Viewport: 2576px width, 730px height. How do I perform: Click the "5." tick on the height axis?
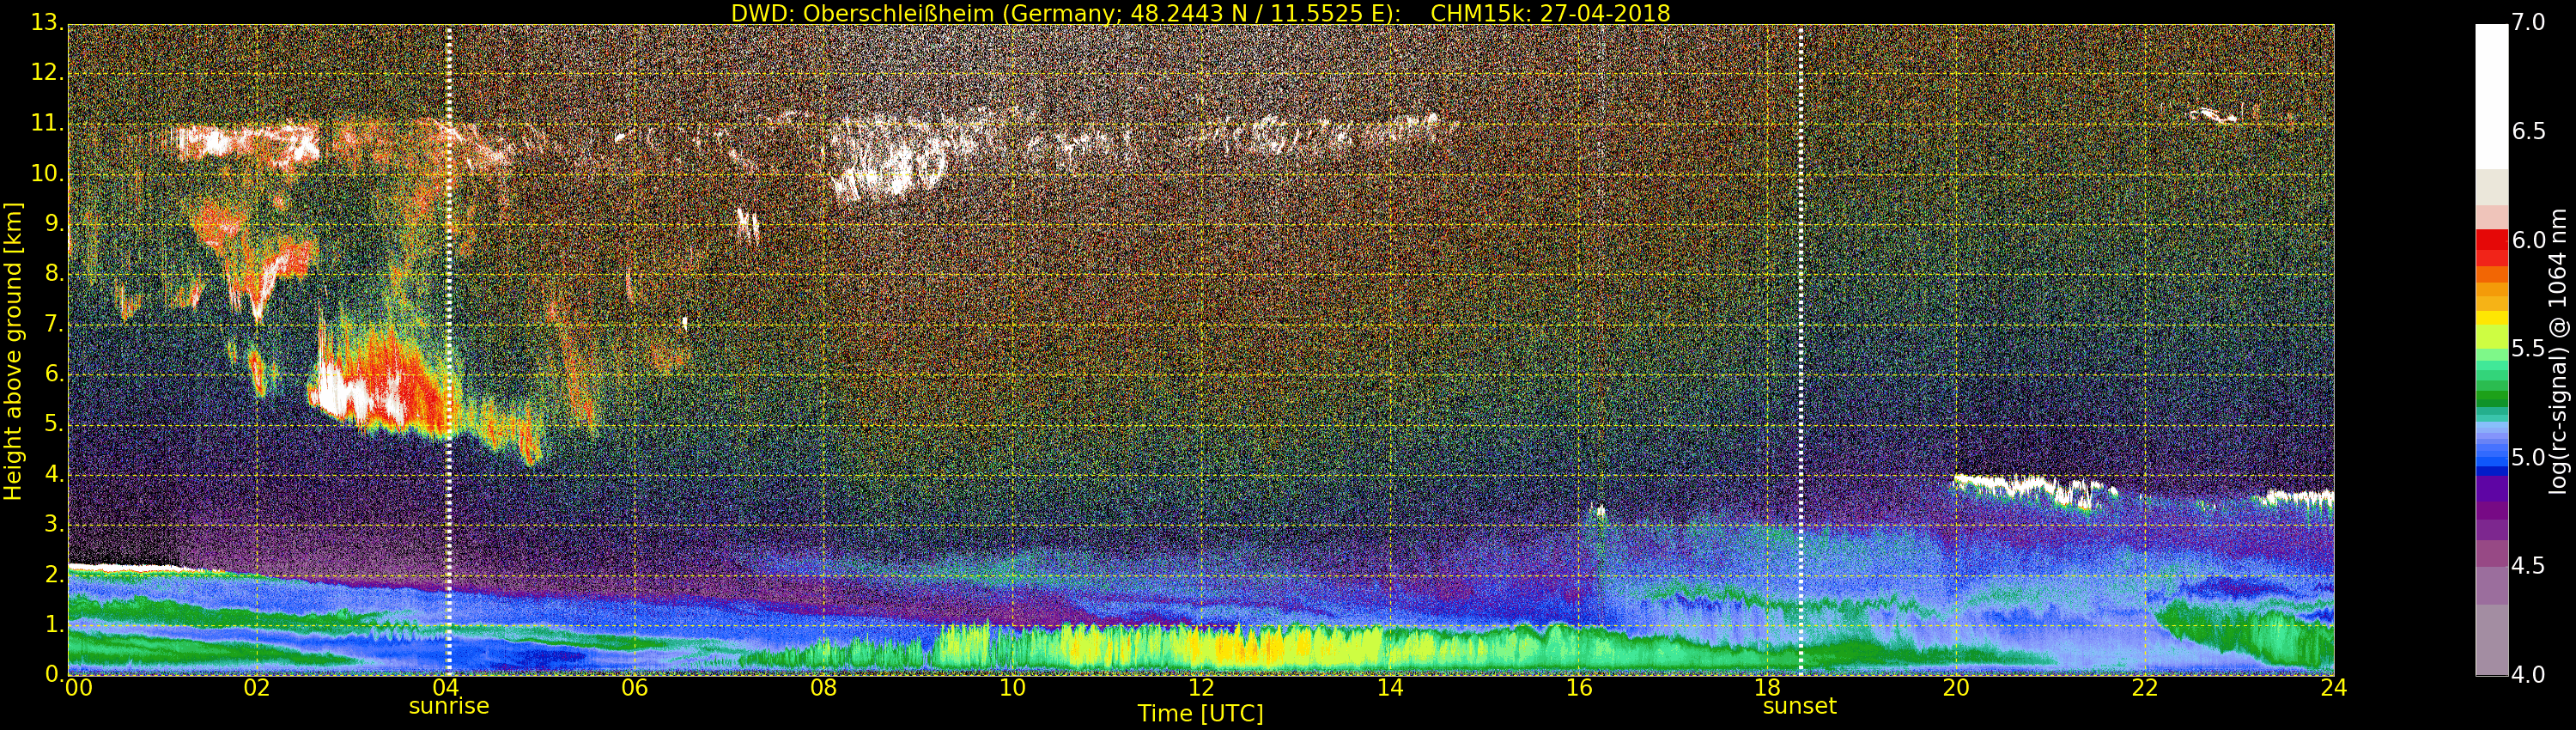click(x=54, y=425)
